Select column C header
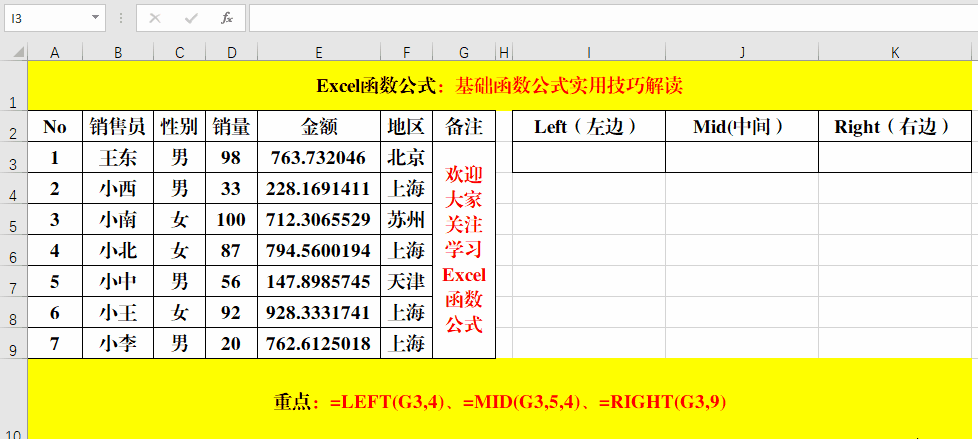 180,53
